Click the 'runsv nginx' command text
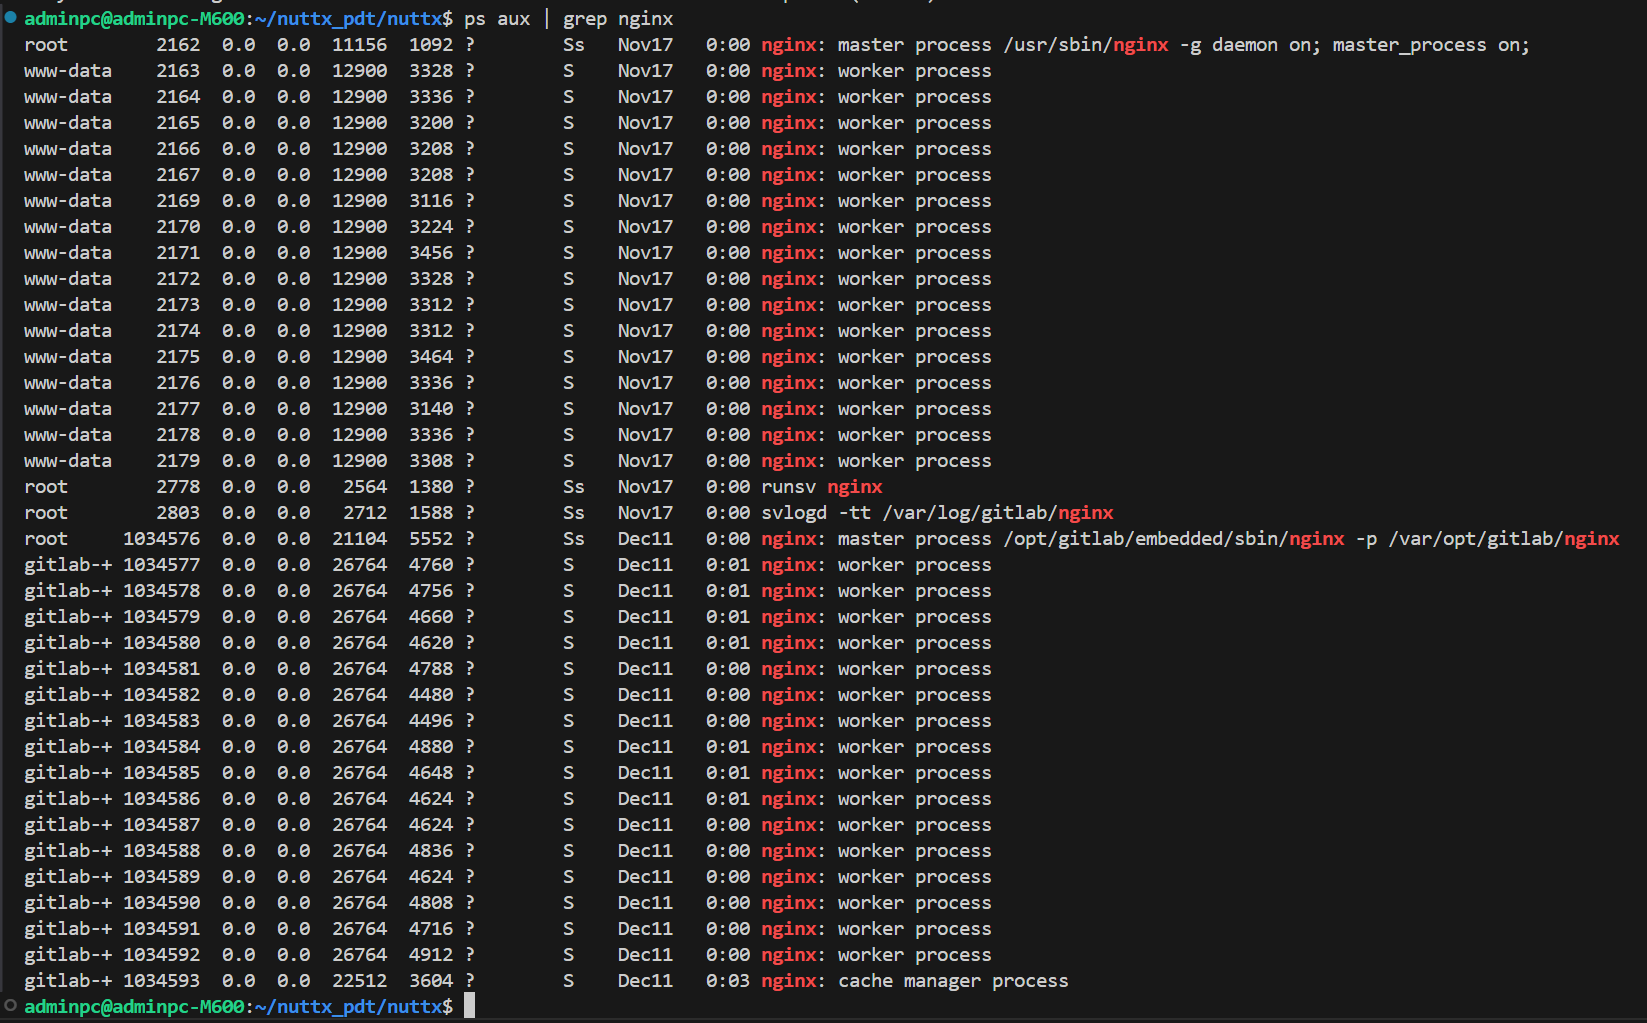1647x1023 pixels. click(x=822, y=487)
